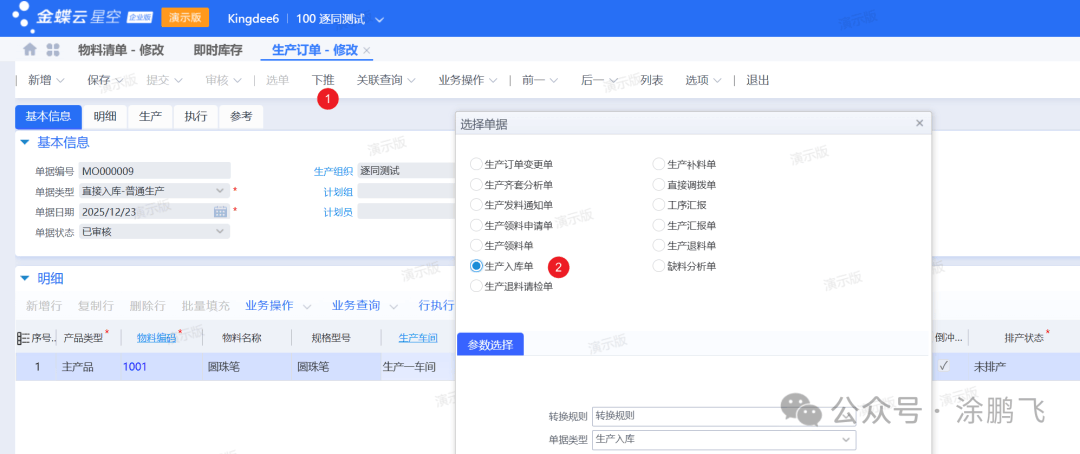Image resolution: width=1080 pixels, height=454 pixels.
Task: Open the 单据状态 dropdown
Action: pyautogui.click(x=220, y=231)
